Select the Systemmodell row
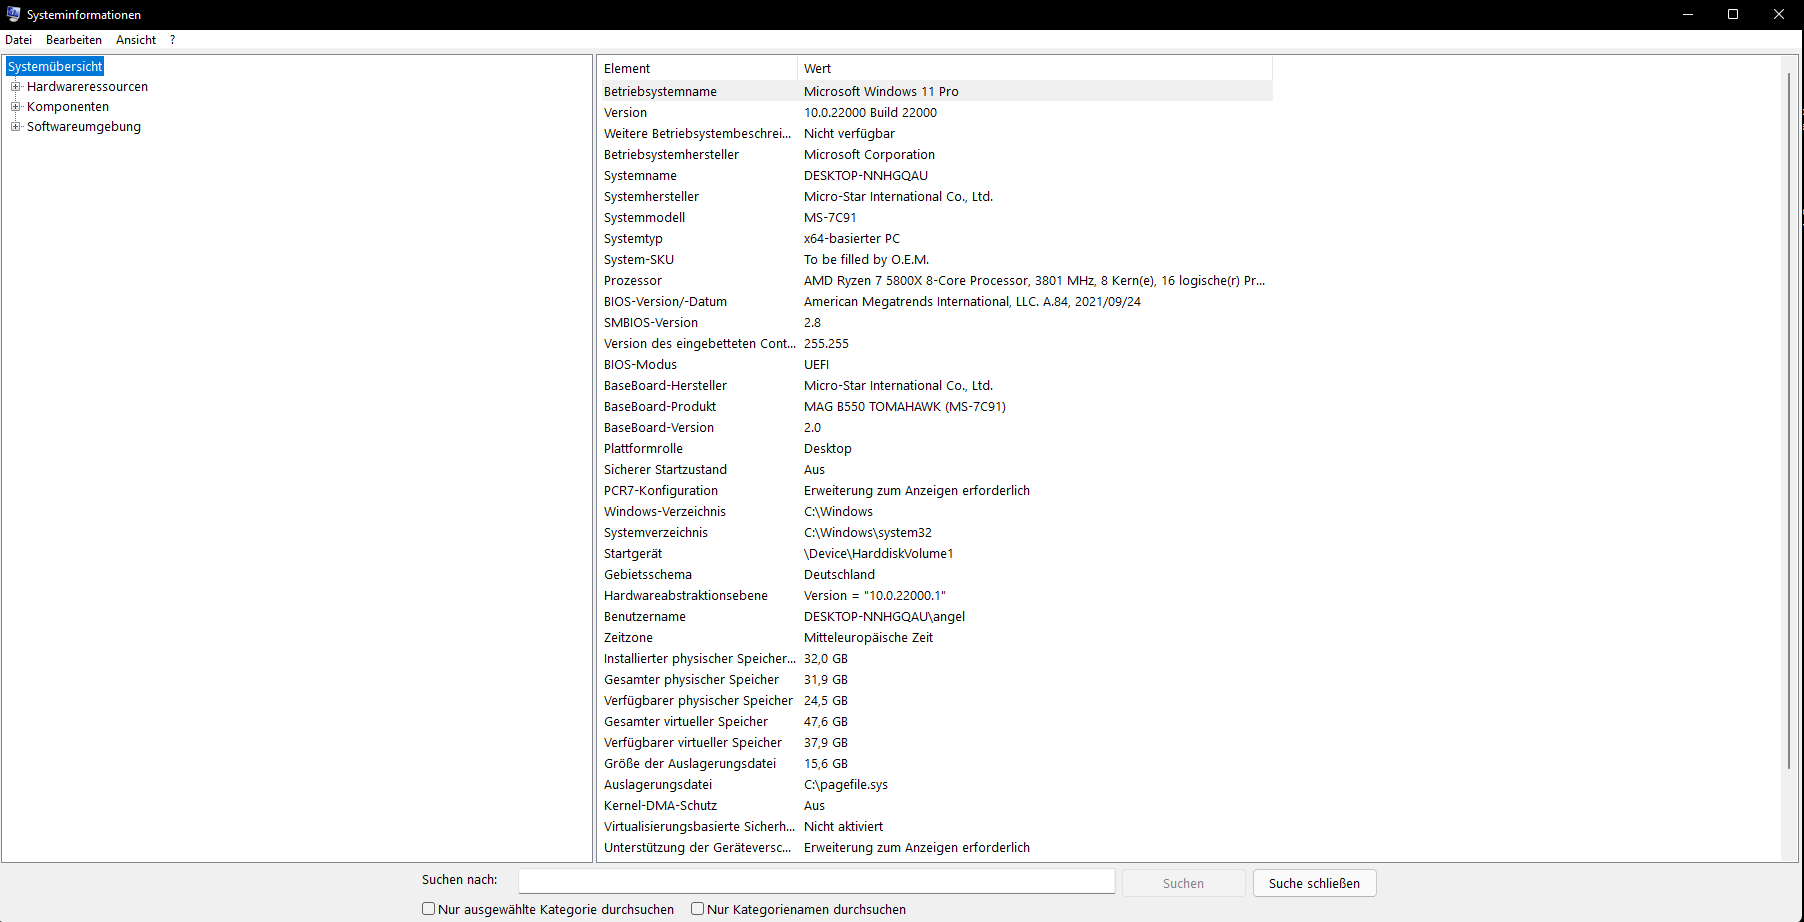Screen dimensions: 1804x922 pos(935,217)
